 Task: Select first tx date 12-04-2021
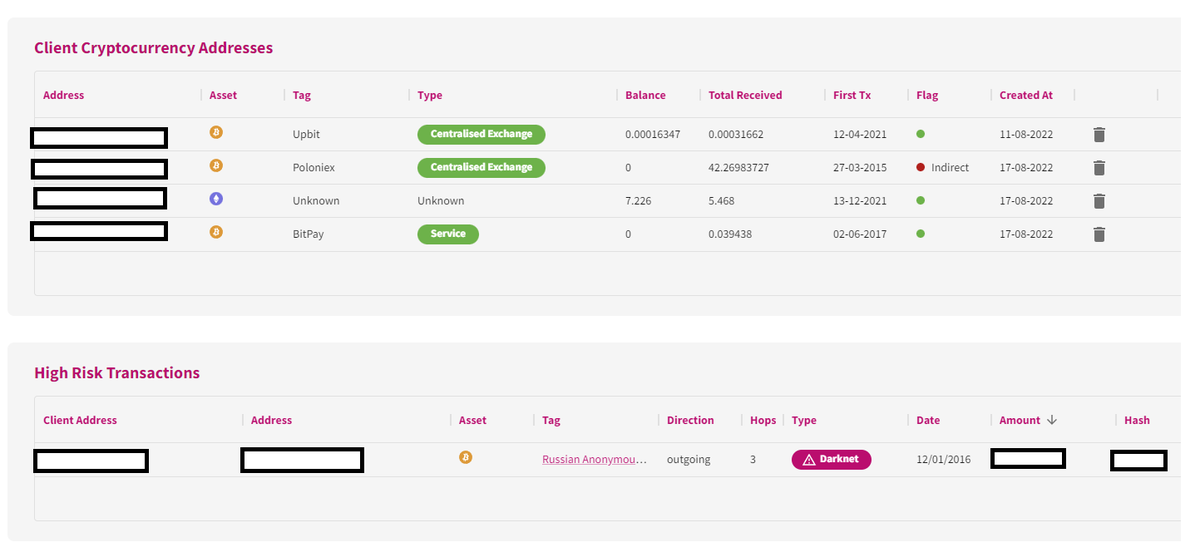[860, 134]
